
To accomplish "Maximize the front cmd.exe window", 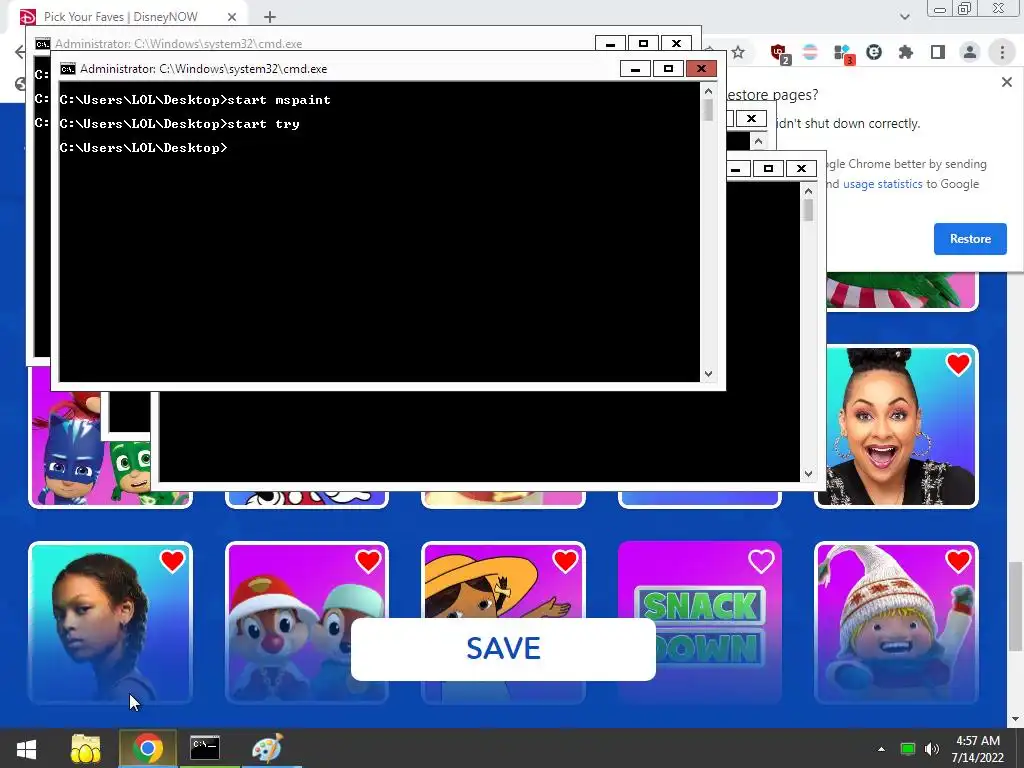I will click(x=668, y=69).
